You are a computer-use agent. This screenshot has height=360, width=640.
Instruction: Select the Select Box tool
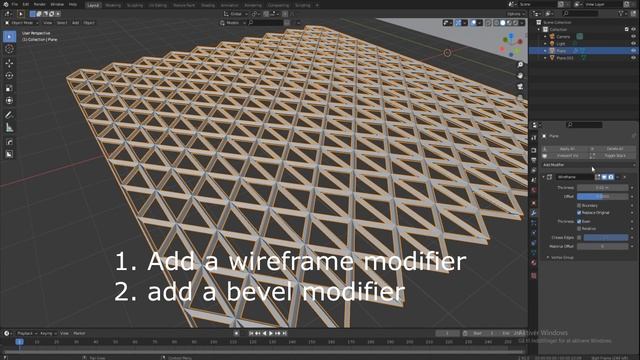(x=9, y=36)
